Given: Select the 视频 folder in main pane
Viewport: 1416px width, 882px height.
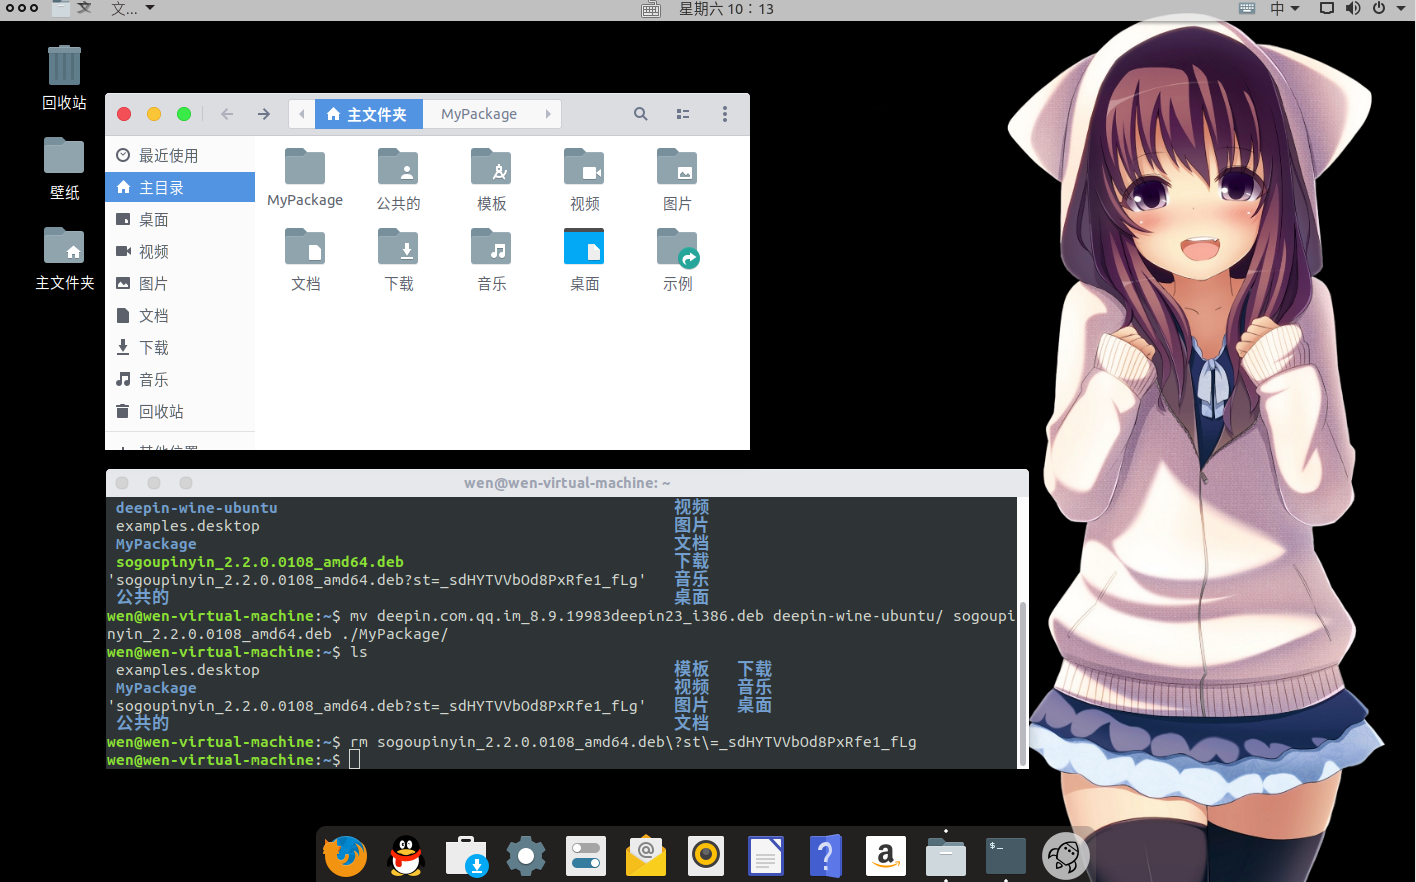Looking at the screenshot, I should [x=584, y=179].
